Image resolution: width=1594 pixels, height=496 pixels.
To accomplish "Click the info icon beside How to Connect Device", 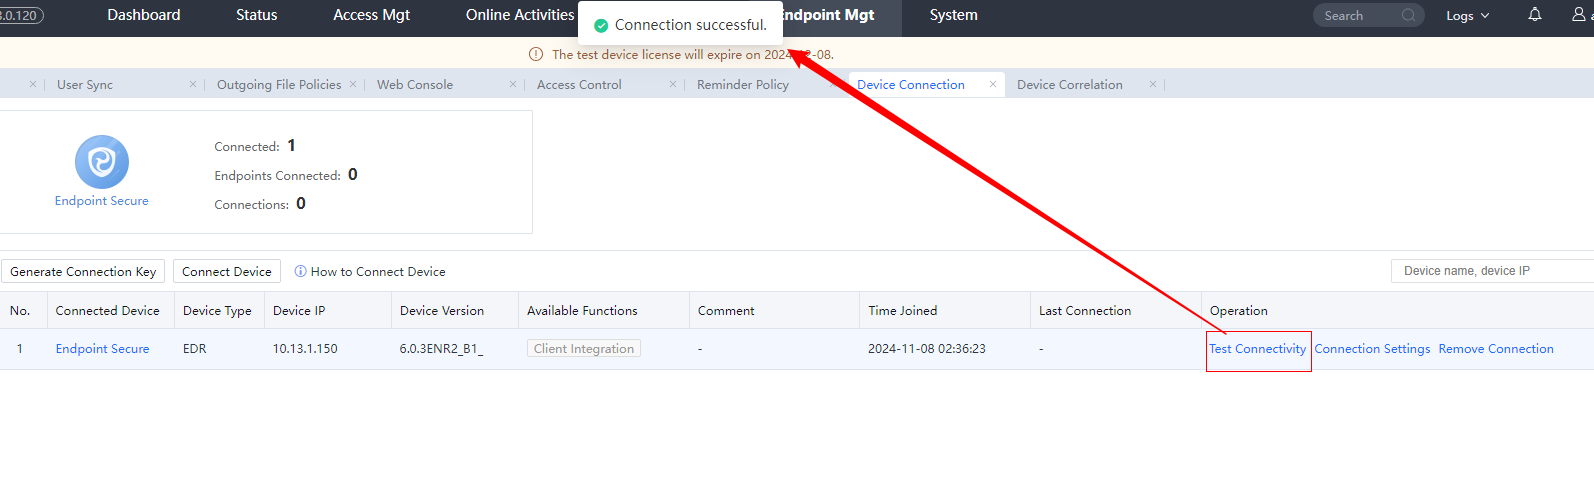I will [300, 272].
